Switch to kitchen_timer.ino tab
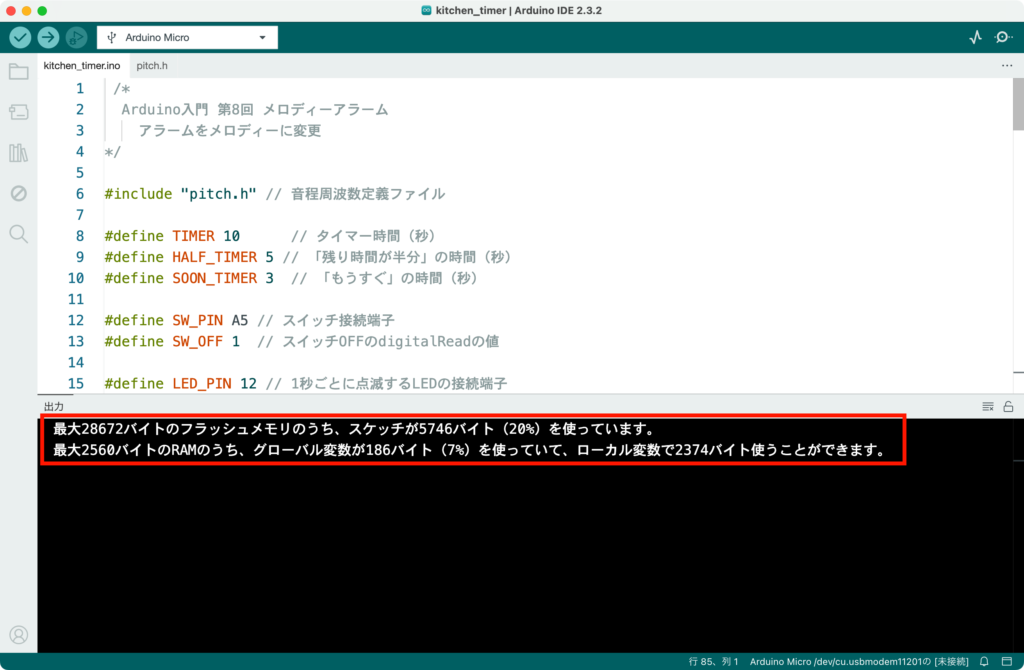1024x670 pixels. click(x=82, y=65)
